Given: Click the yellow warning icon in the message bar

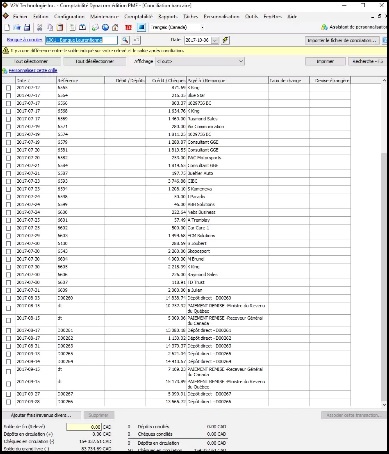Looking at the screenshot, I should pyautogui.click(x=6, y=51).
